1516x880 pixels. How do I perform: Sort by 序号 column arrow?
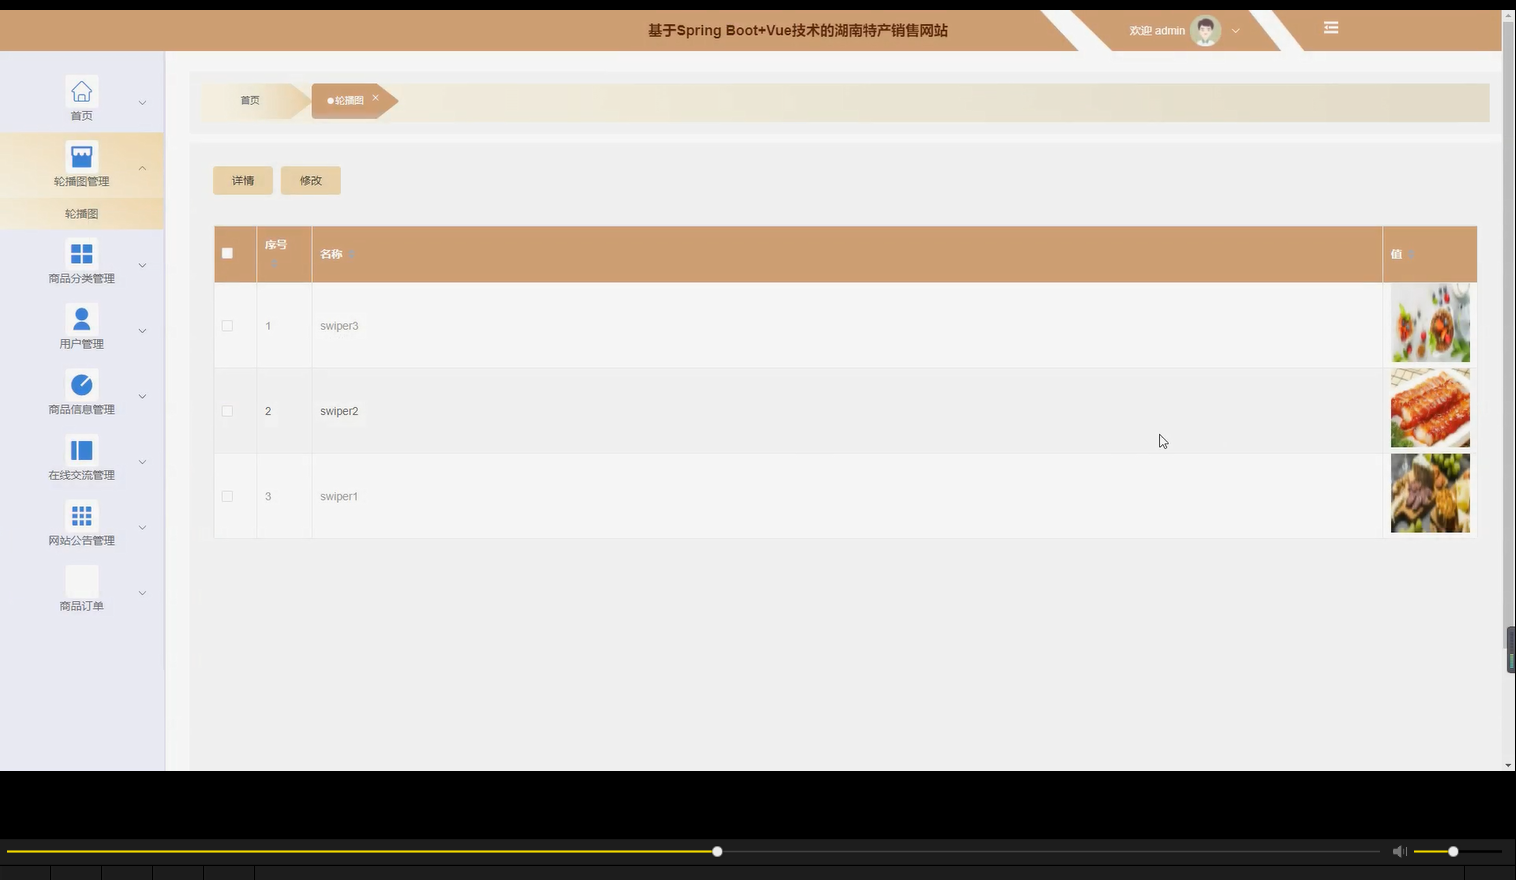click(274, 263)
